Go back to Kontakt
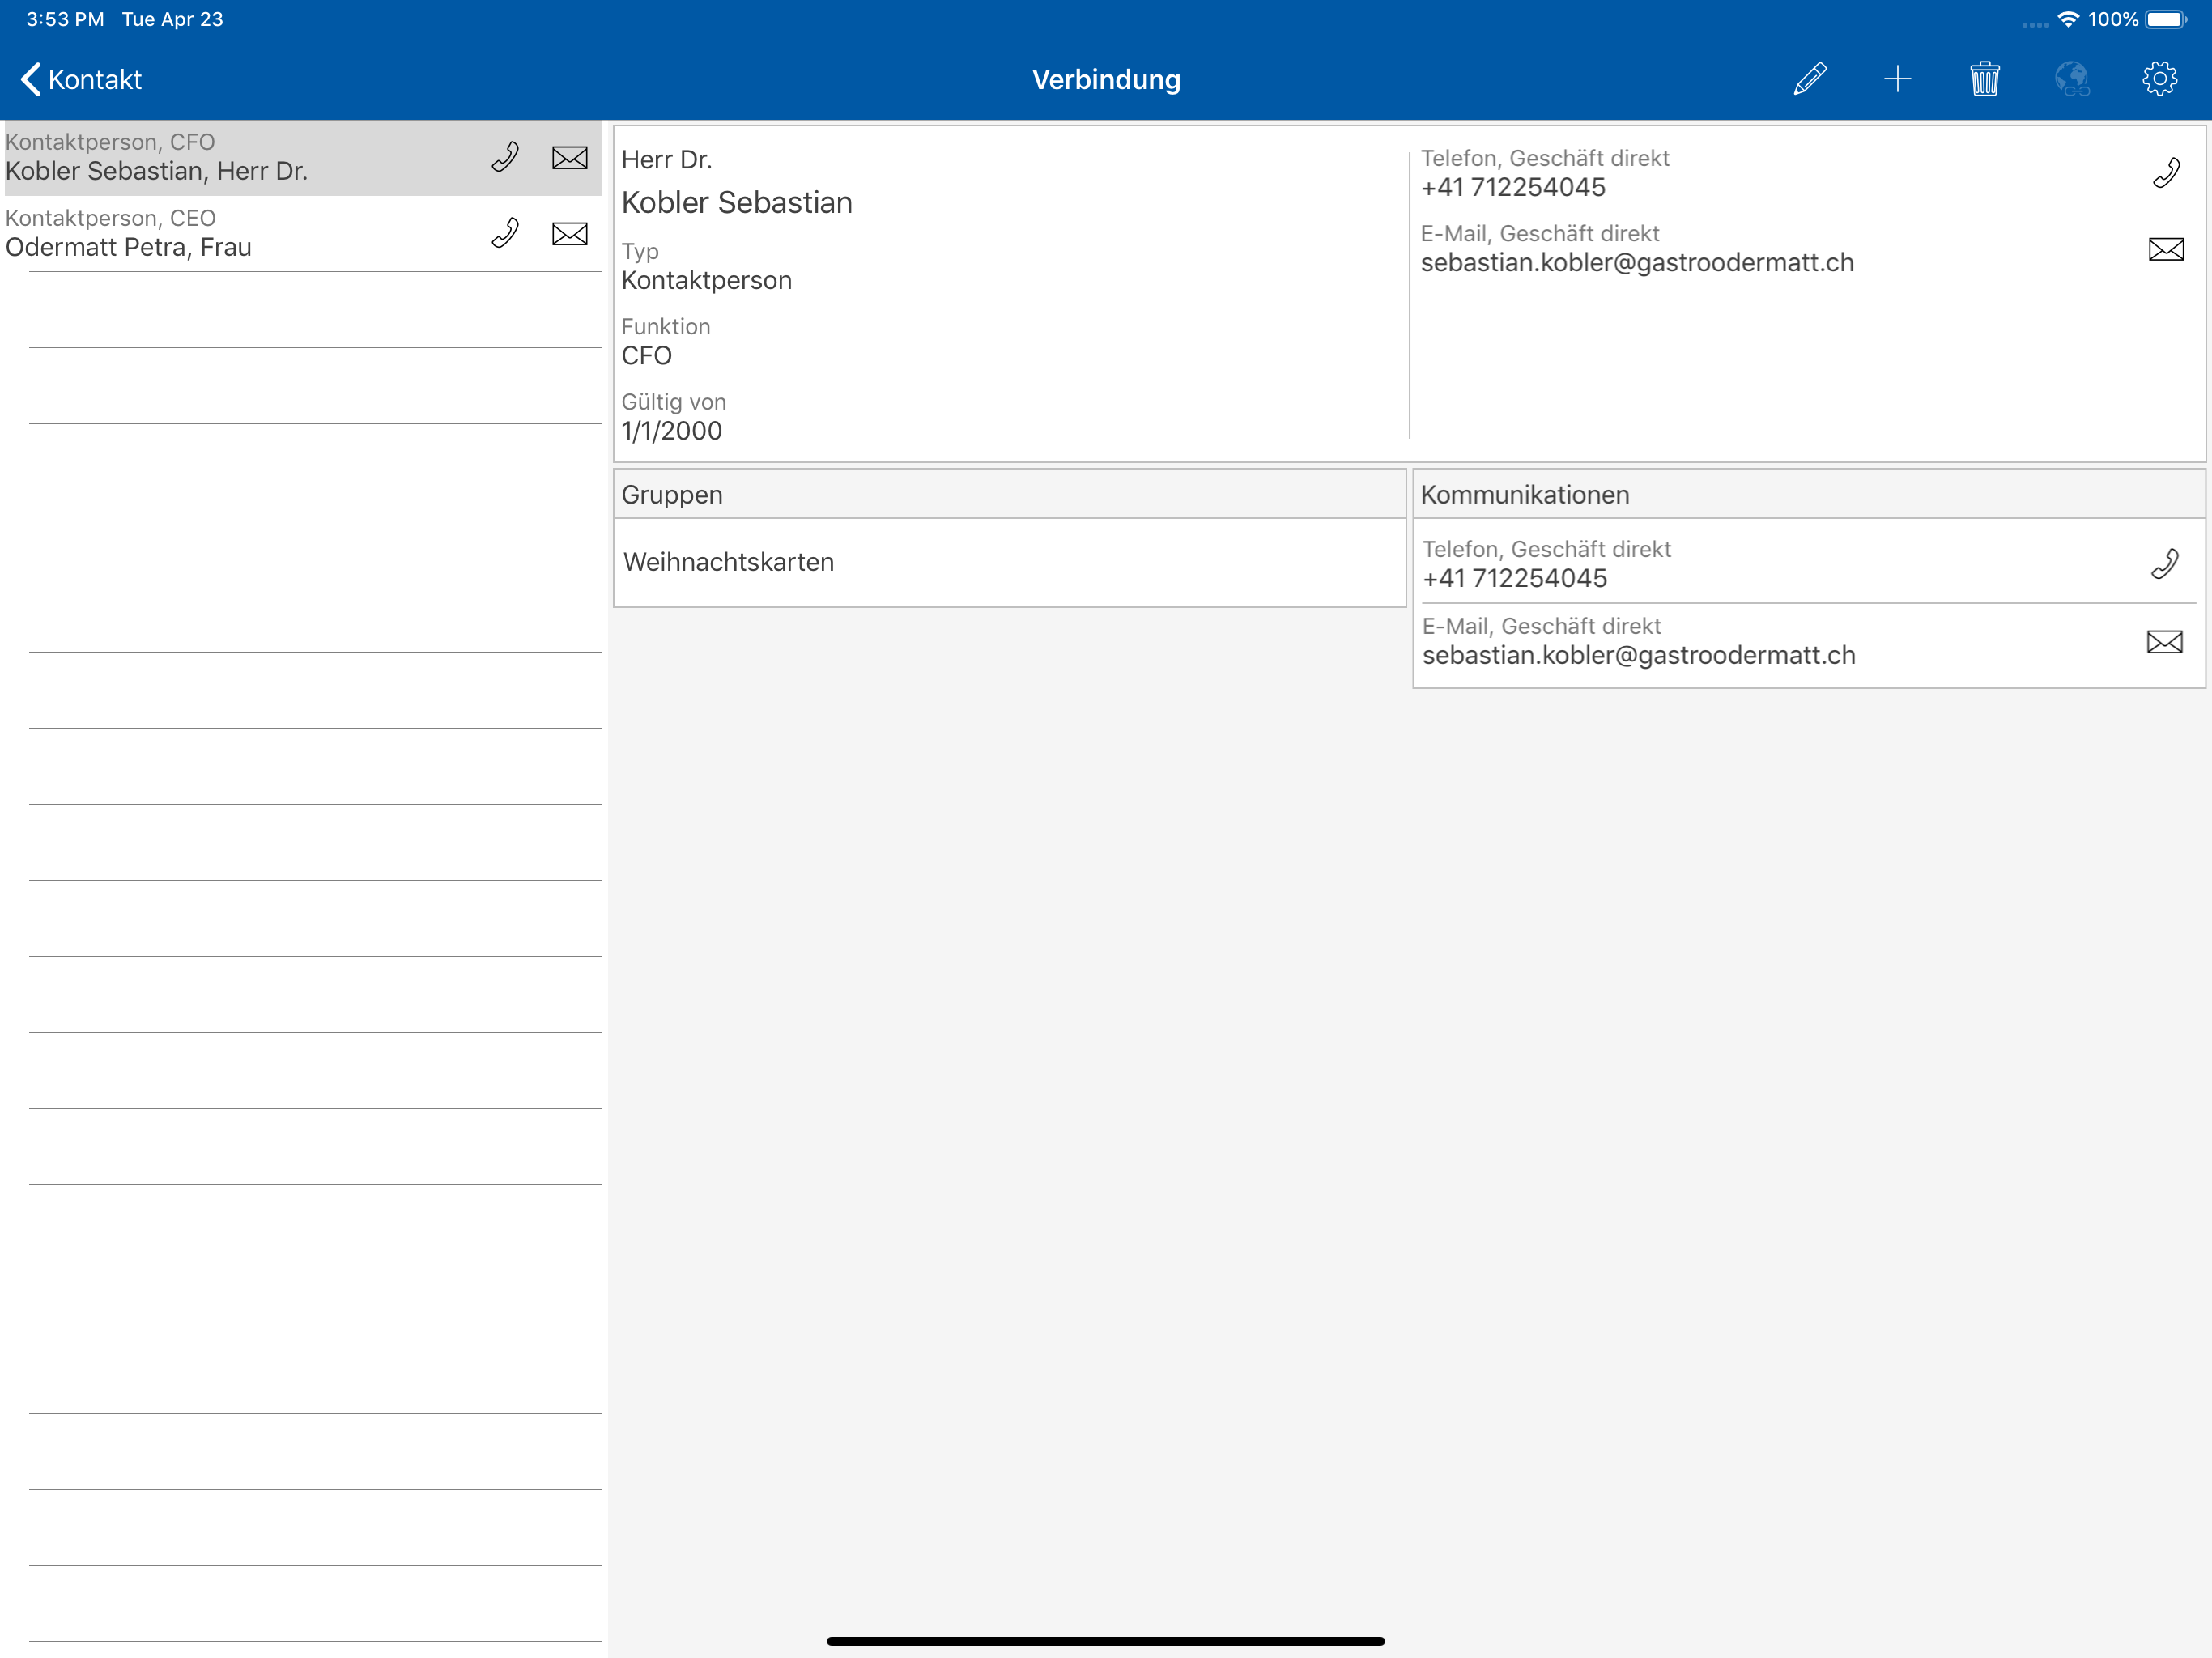 tap(81, 79)
